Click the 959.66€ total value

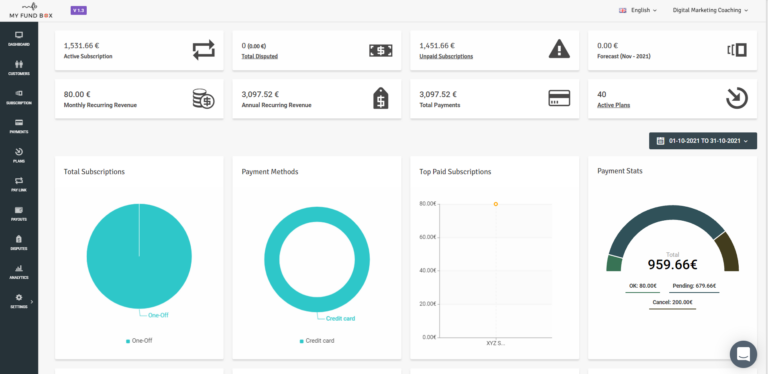(672, 265)
